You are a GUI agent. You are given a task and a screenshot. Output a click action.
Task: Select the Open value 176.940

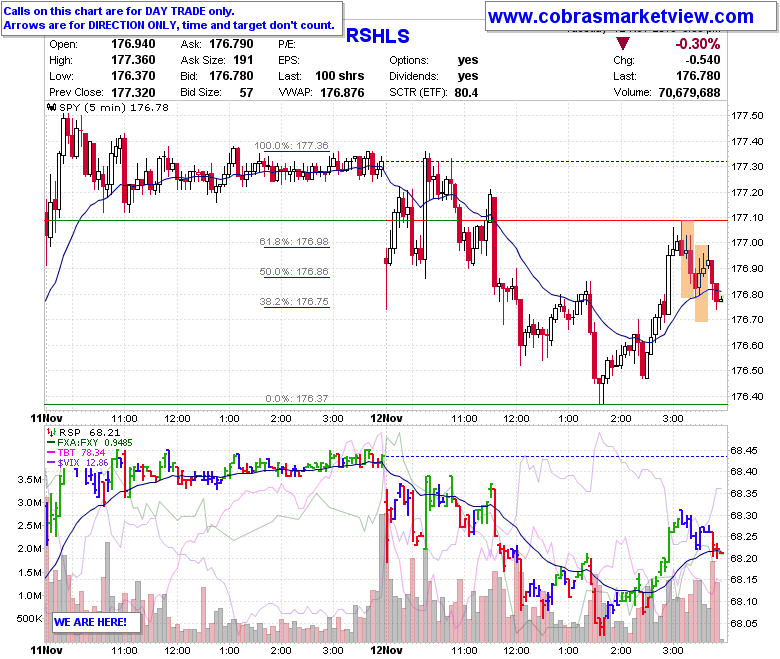(x=133, y=44)
